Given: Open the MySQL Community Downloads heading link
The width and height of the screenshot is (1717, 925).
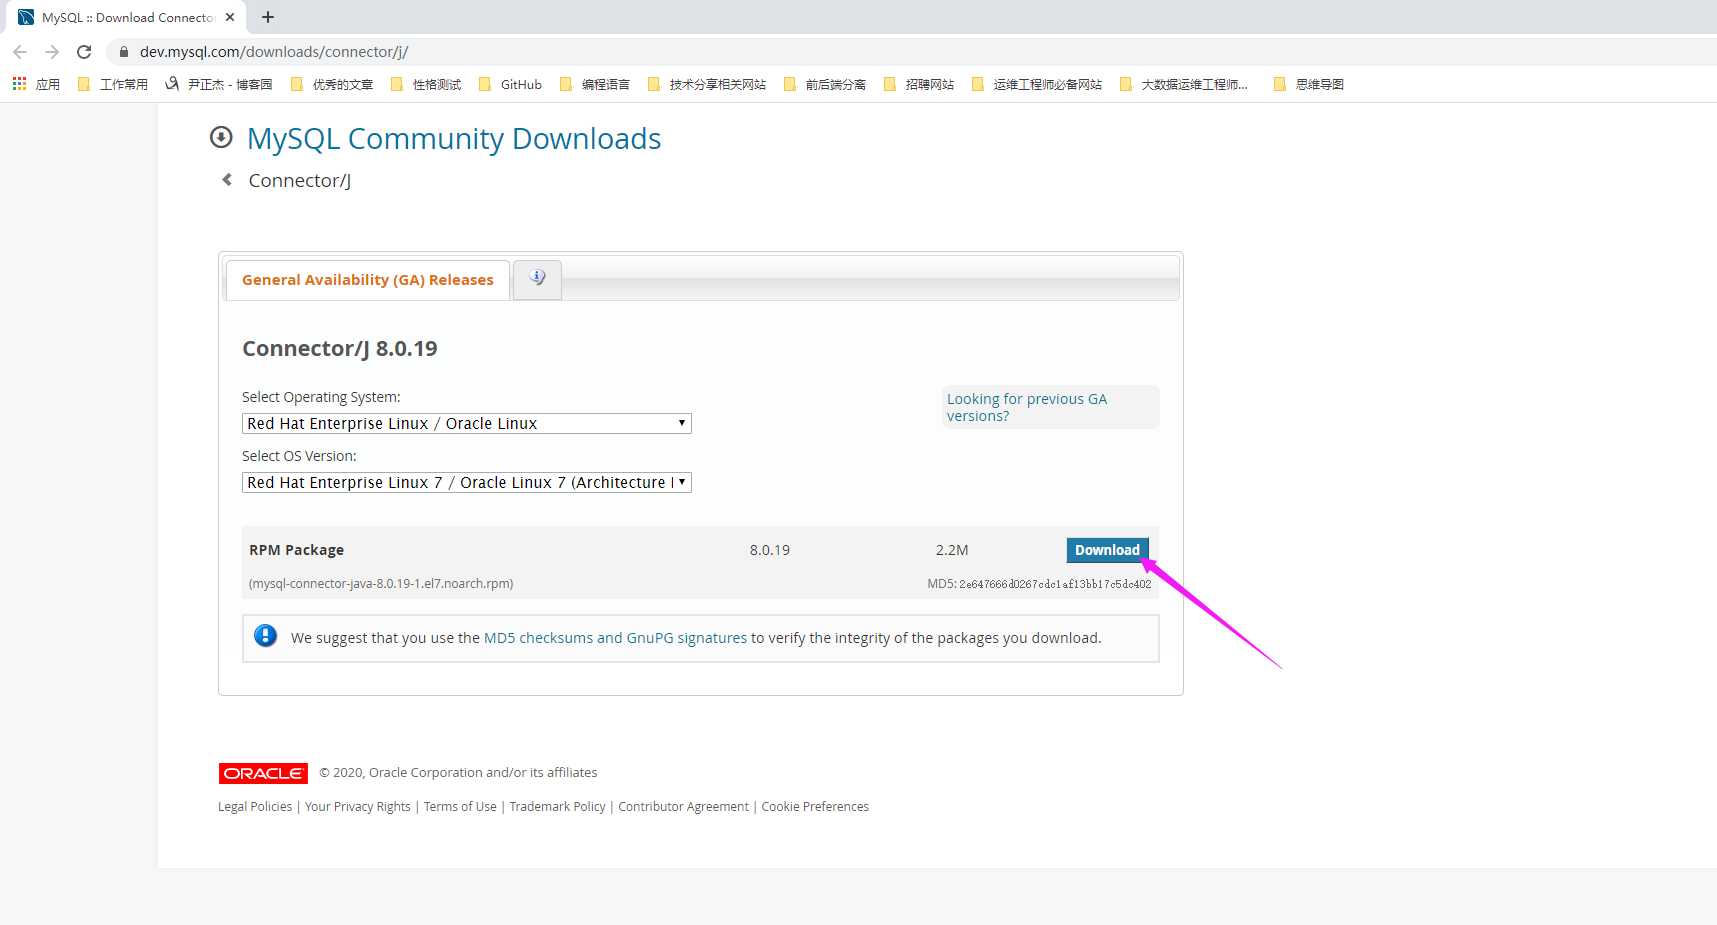Looking at the screenshot, I should [454, 138].
